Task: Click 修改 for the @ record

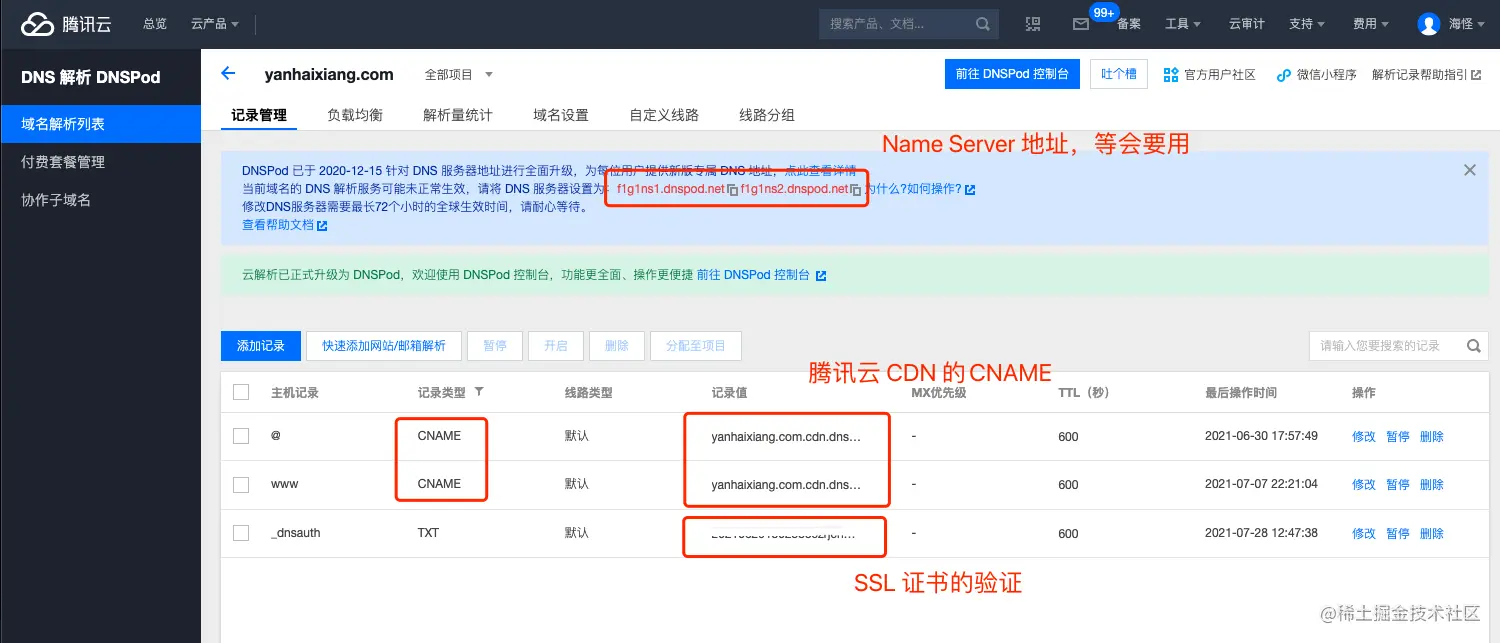Action: [x=1364, y=437]
